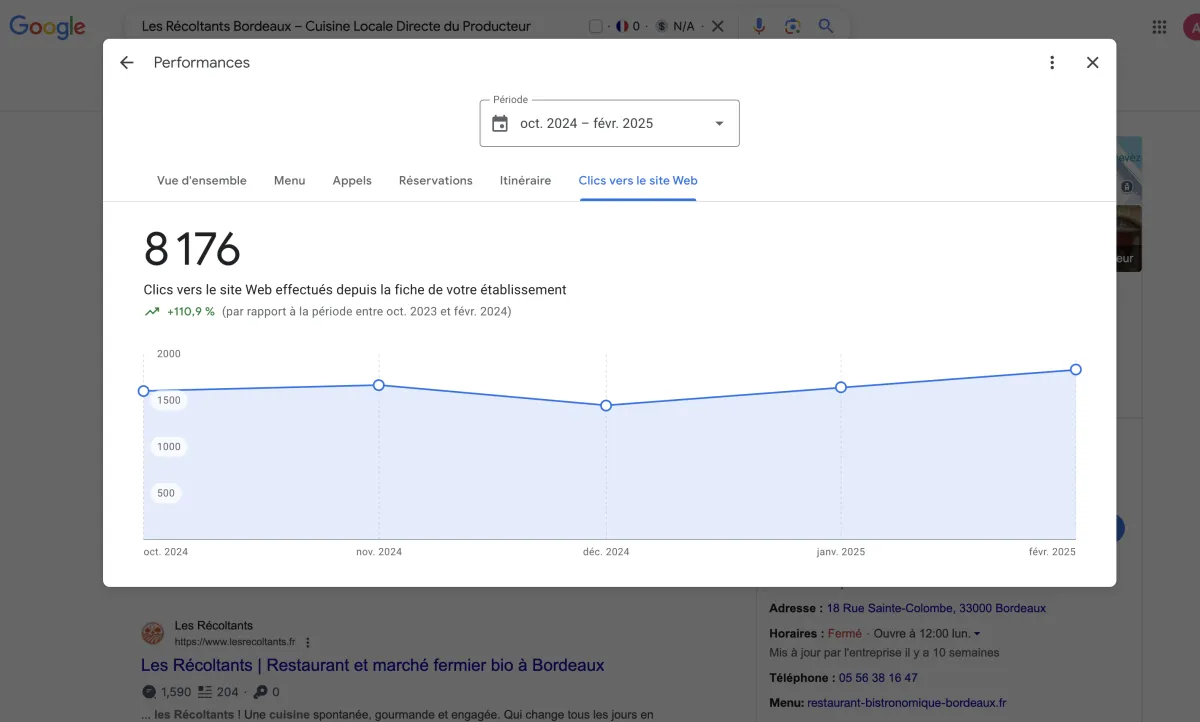The height and width of the screenshot is (722, 1200).
Task: Click the 2000 y-axis label
Action: [169, 354]
